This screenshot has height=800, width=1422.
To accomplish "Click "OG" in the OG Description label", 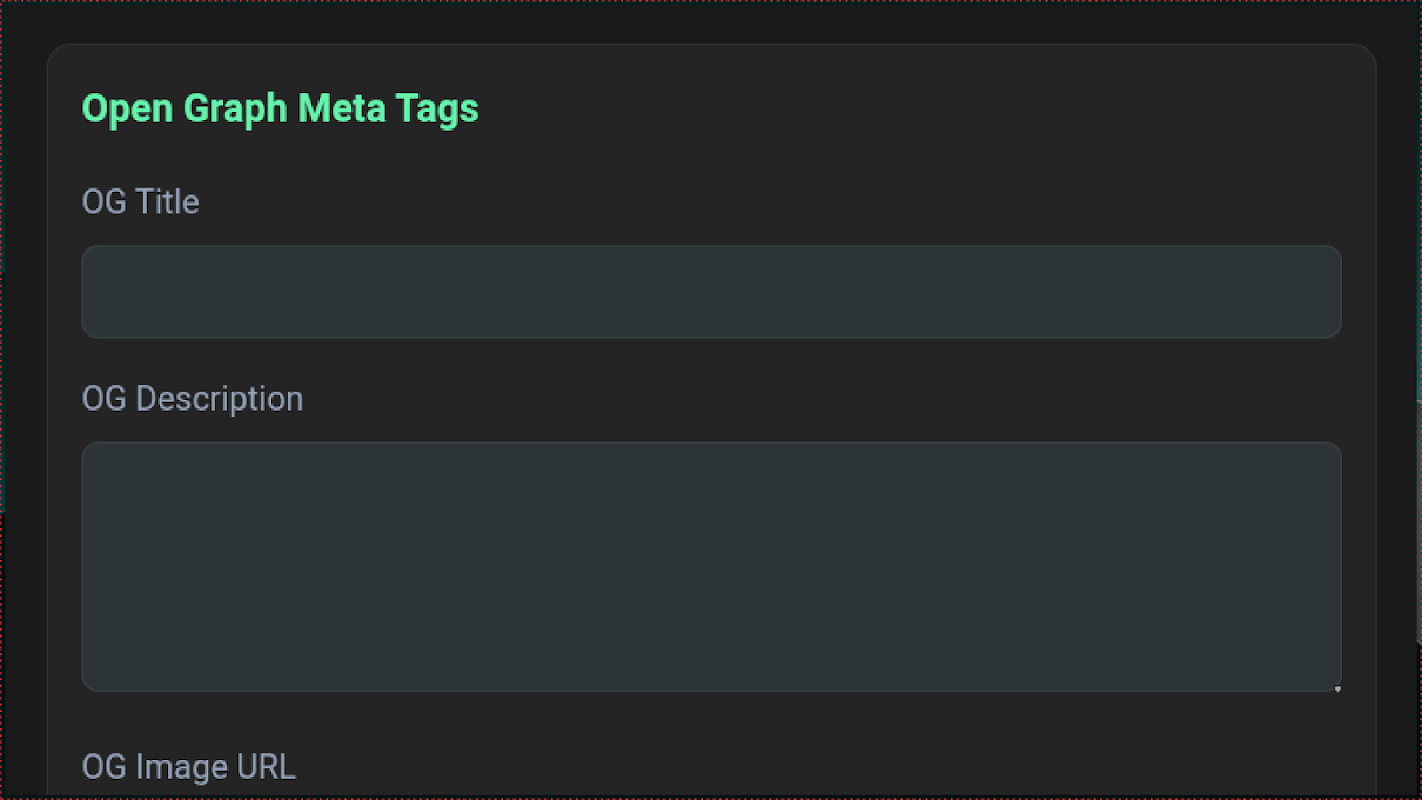I will tap(104, 399).
